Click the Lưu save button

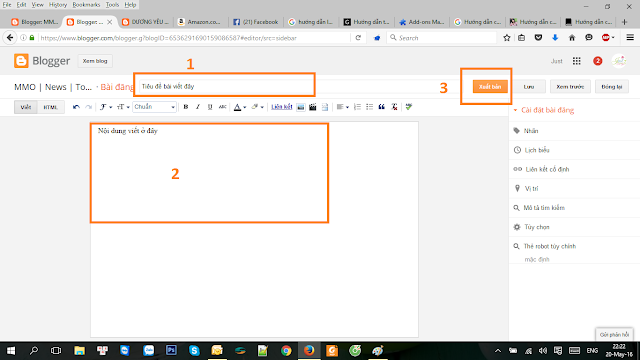[529, 87]
